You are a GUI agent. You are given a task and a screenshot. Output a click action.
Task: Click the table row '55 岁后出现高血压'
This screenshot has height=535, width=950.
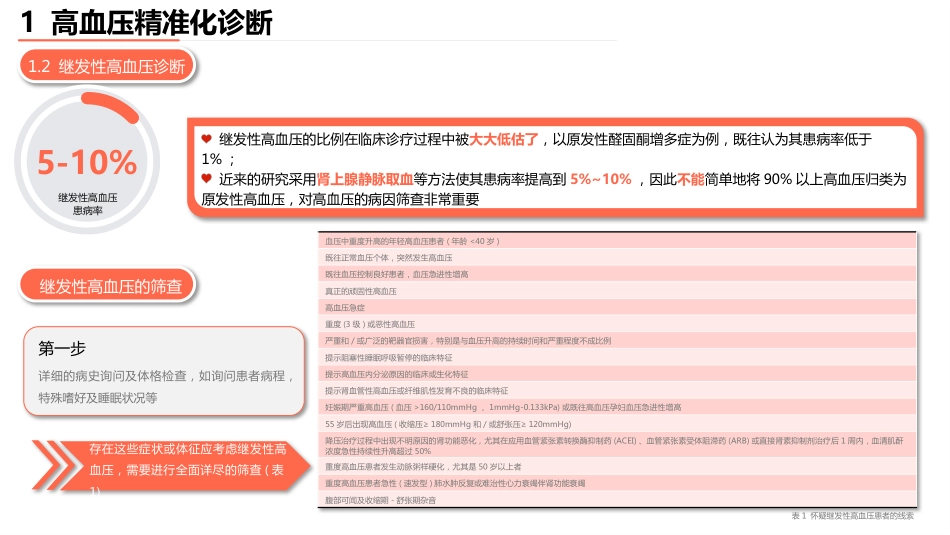(x=617, y=424)
